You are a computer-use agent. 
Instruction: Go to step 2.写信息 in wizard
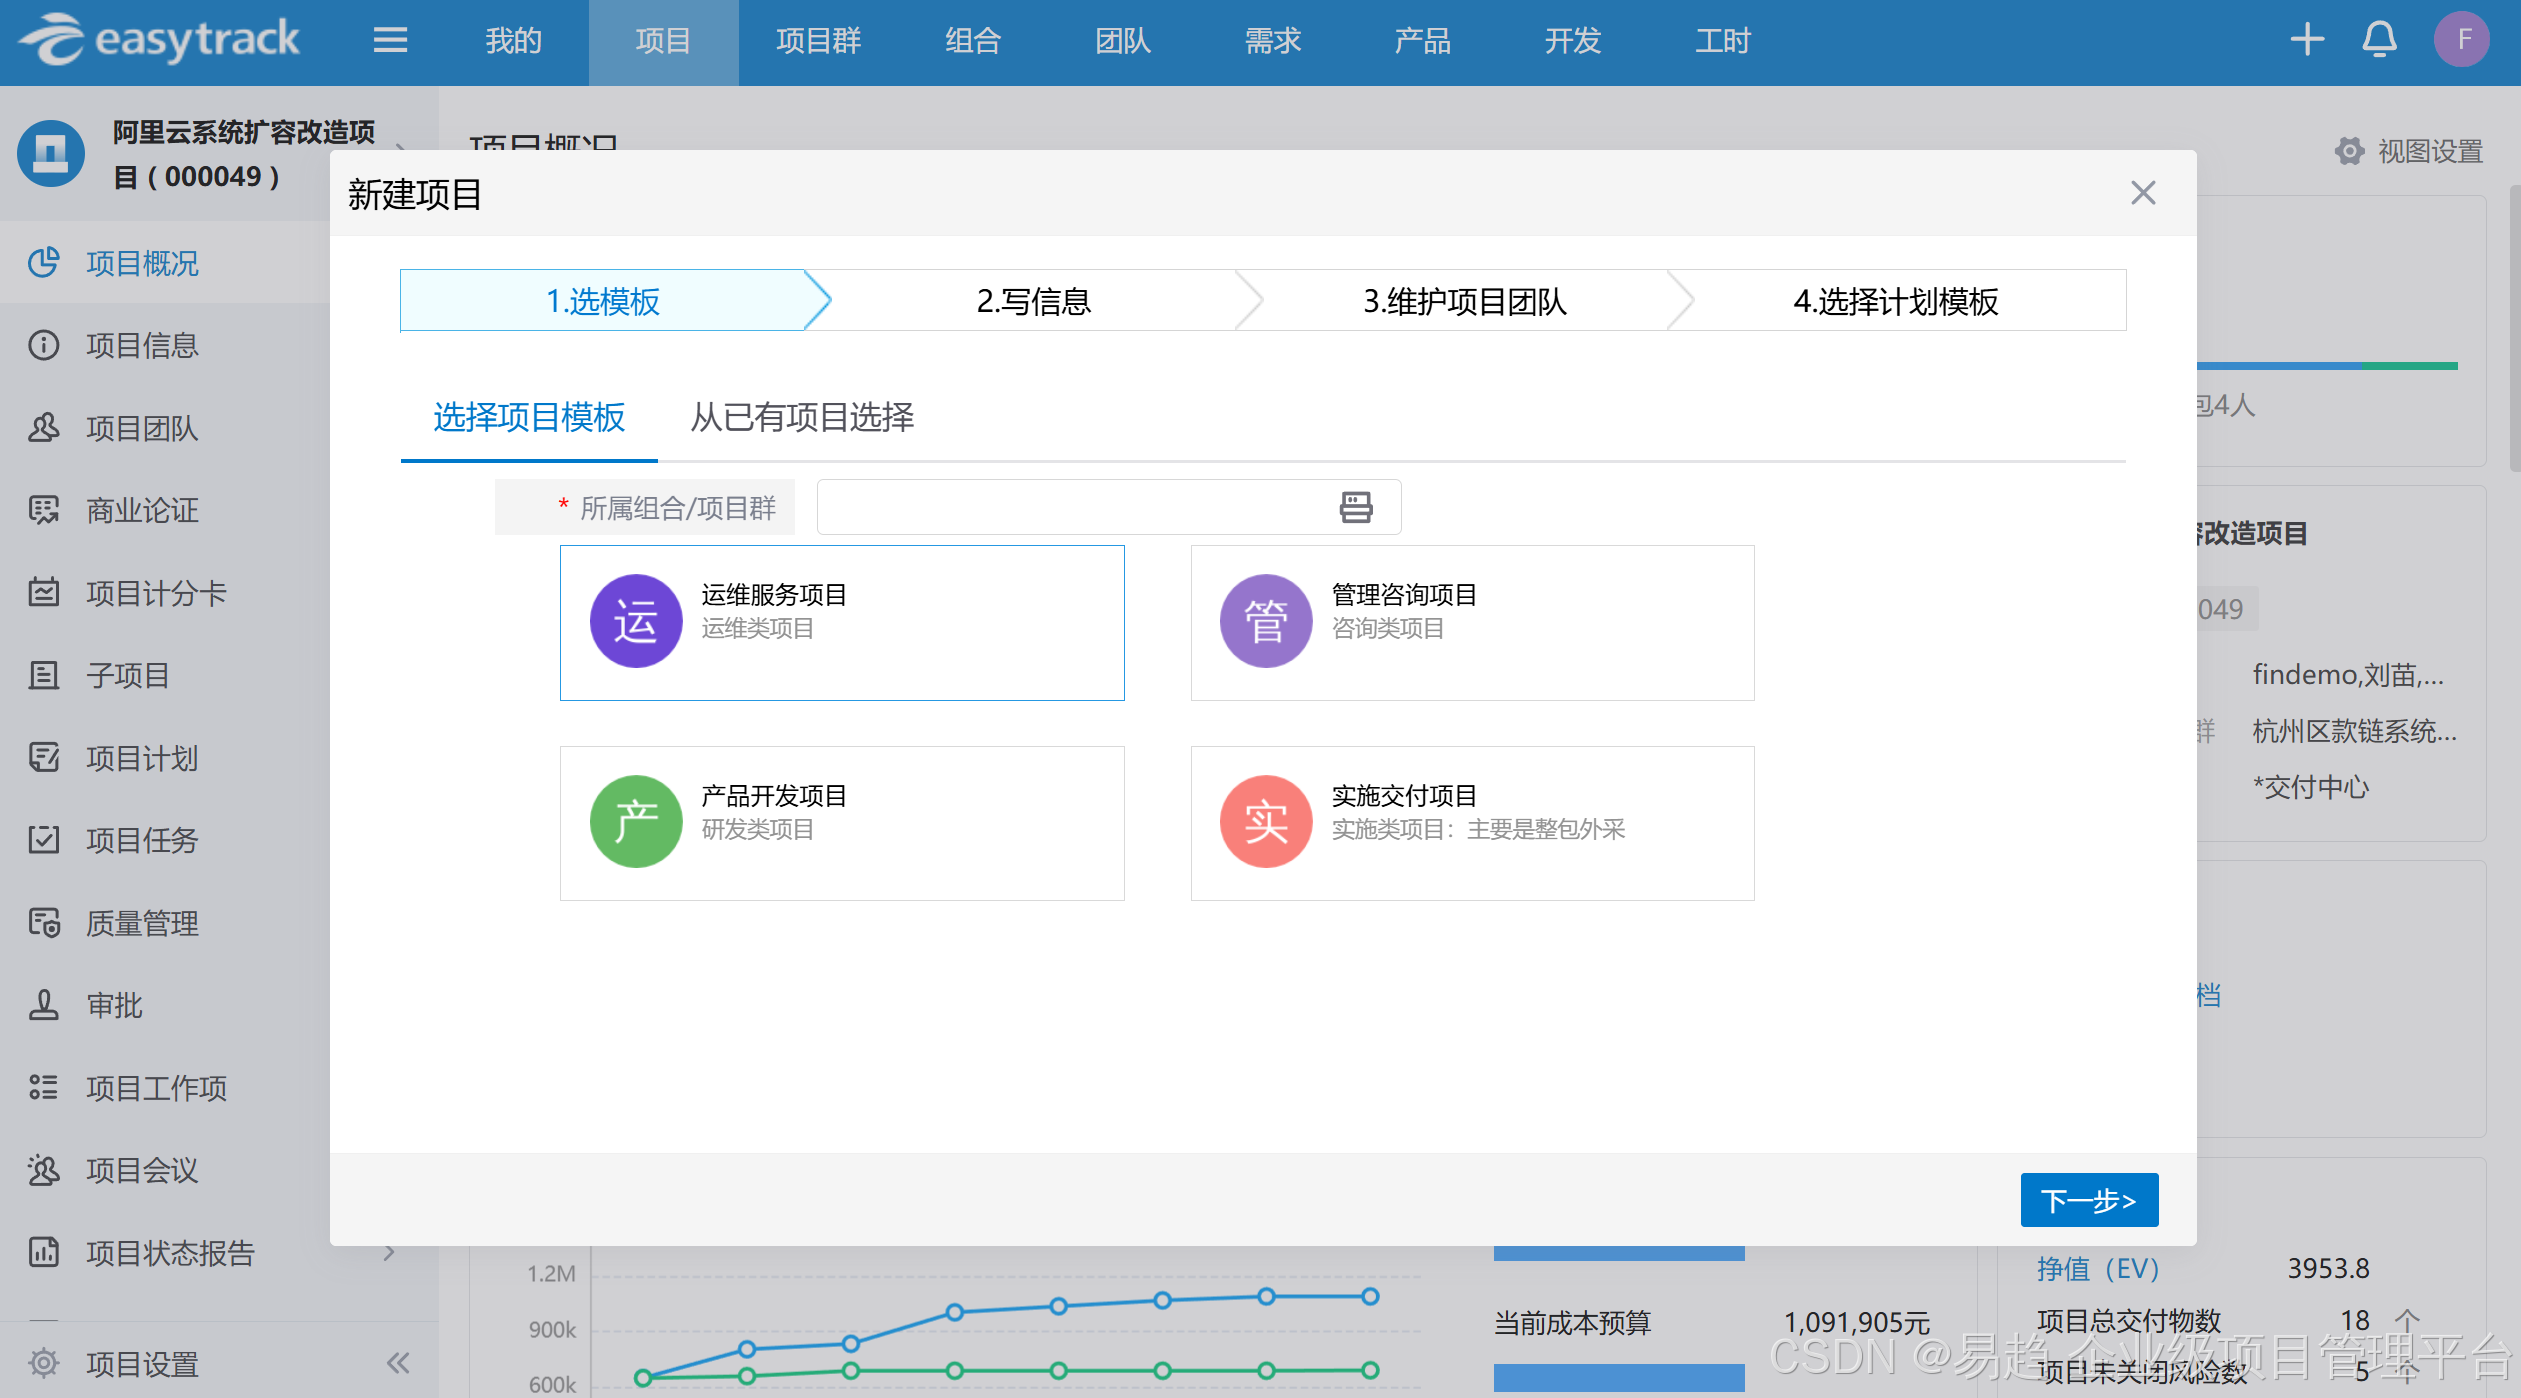click(x=1033, y=301)
